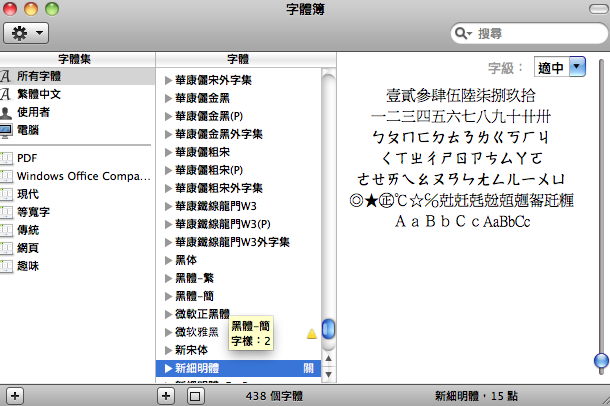Open the search magnifier options
Viewport: 610px width, 406px height.
tap(463, 33)
